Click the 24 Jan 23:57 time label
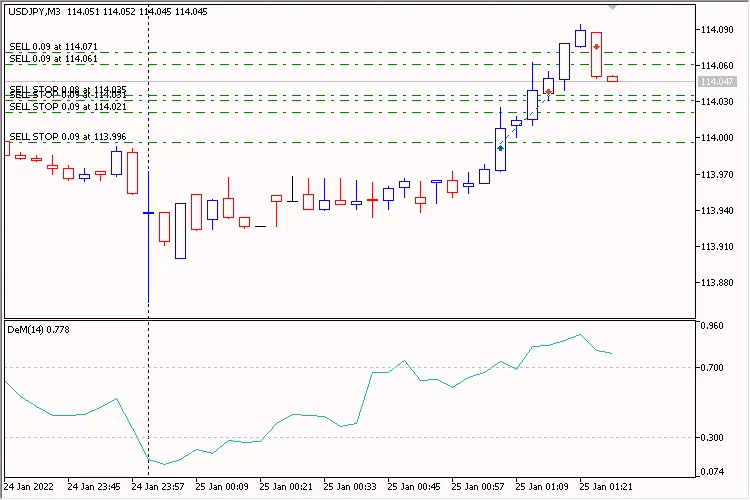This screenshot has height=500, width=750. pos(159,487)
